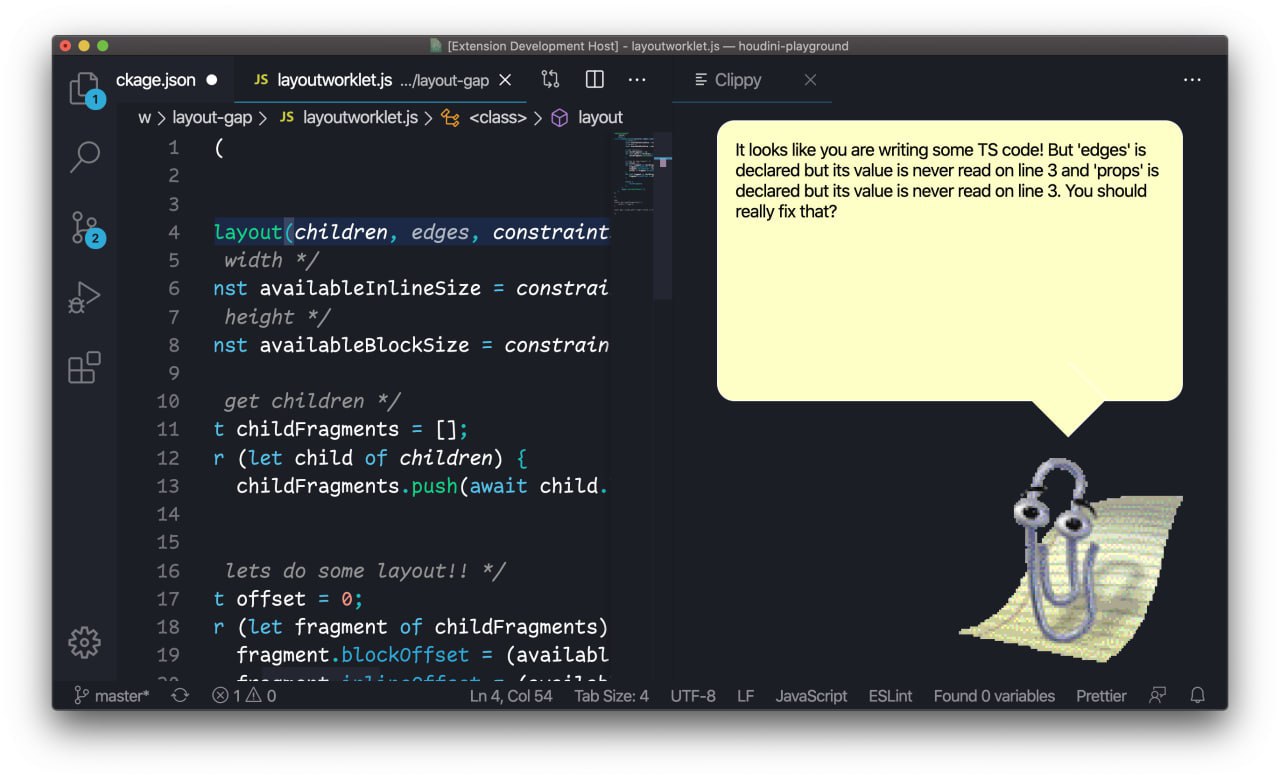Expand the <class> breadcrumb segment
The height and width of the screenshot is (779, 1280).
[497, 118]
